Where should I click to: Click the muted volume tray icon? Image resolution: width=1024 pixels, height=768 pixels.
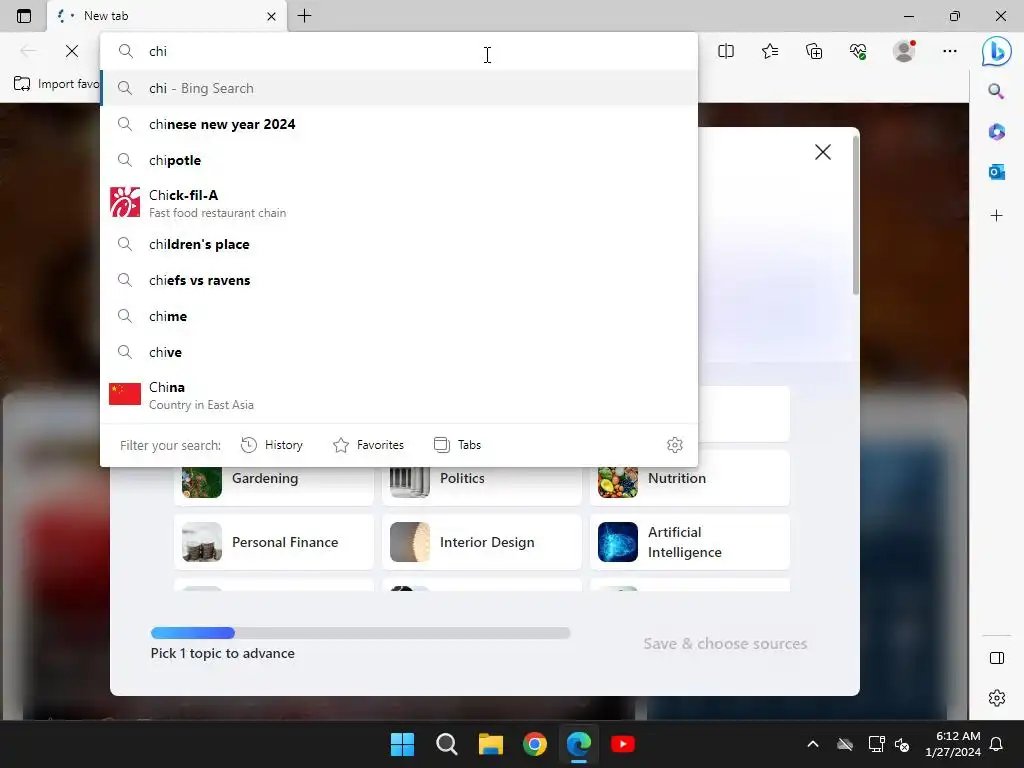coord(902,744)
